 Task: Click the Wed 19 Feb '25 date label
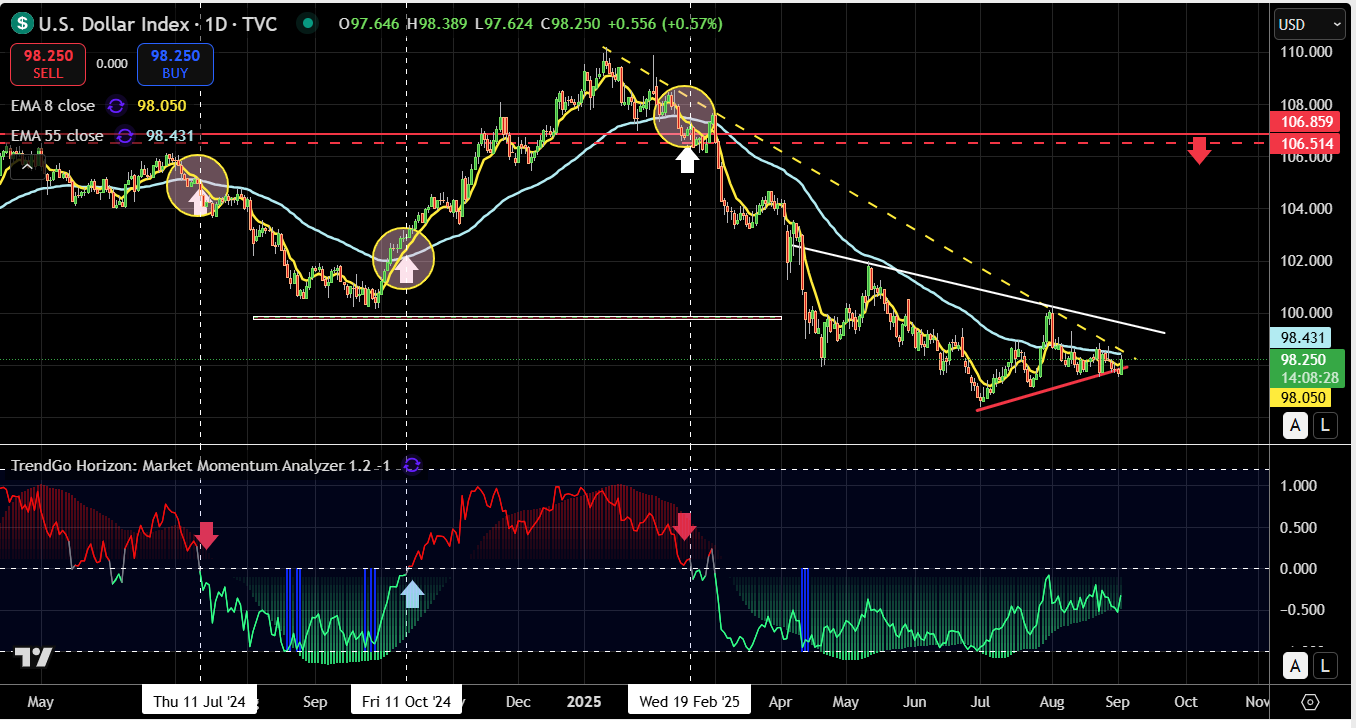tap(690, 702)
